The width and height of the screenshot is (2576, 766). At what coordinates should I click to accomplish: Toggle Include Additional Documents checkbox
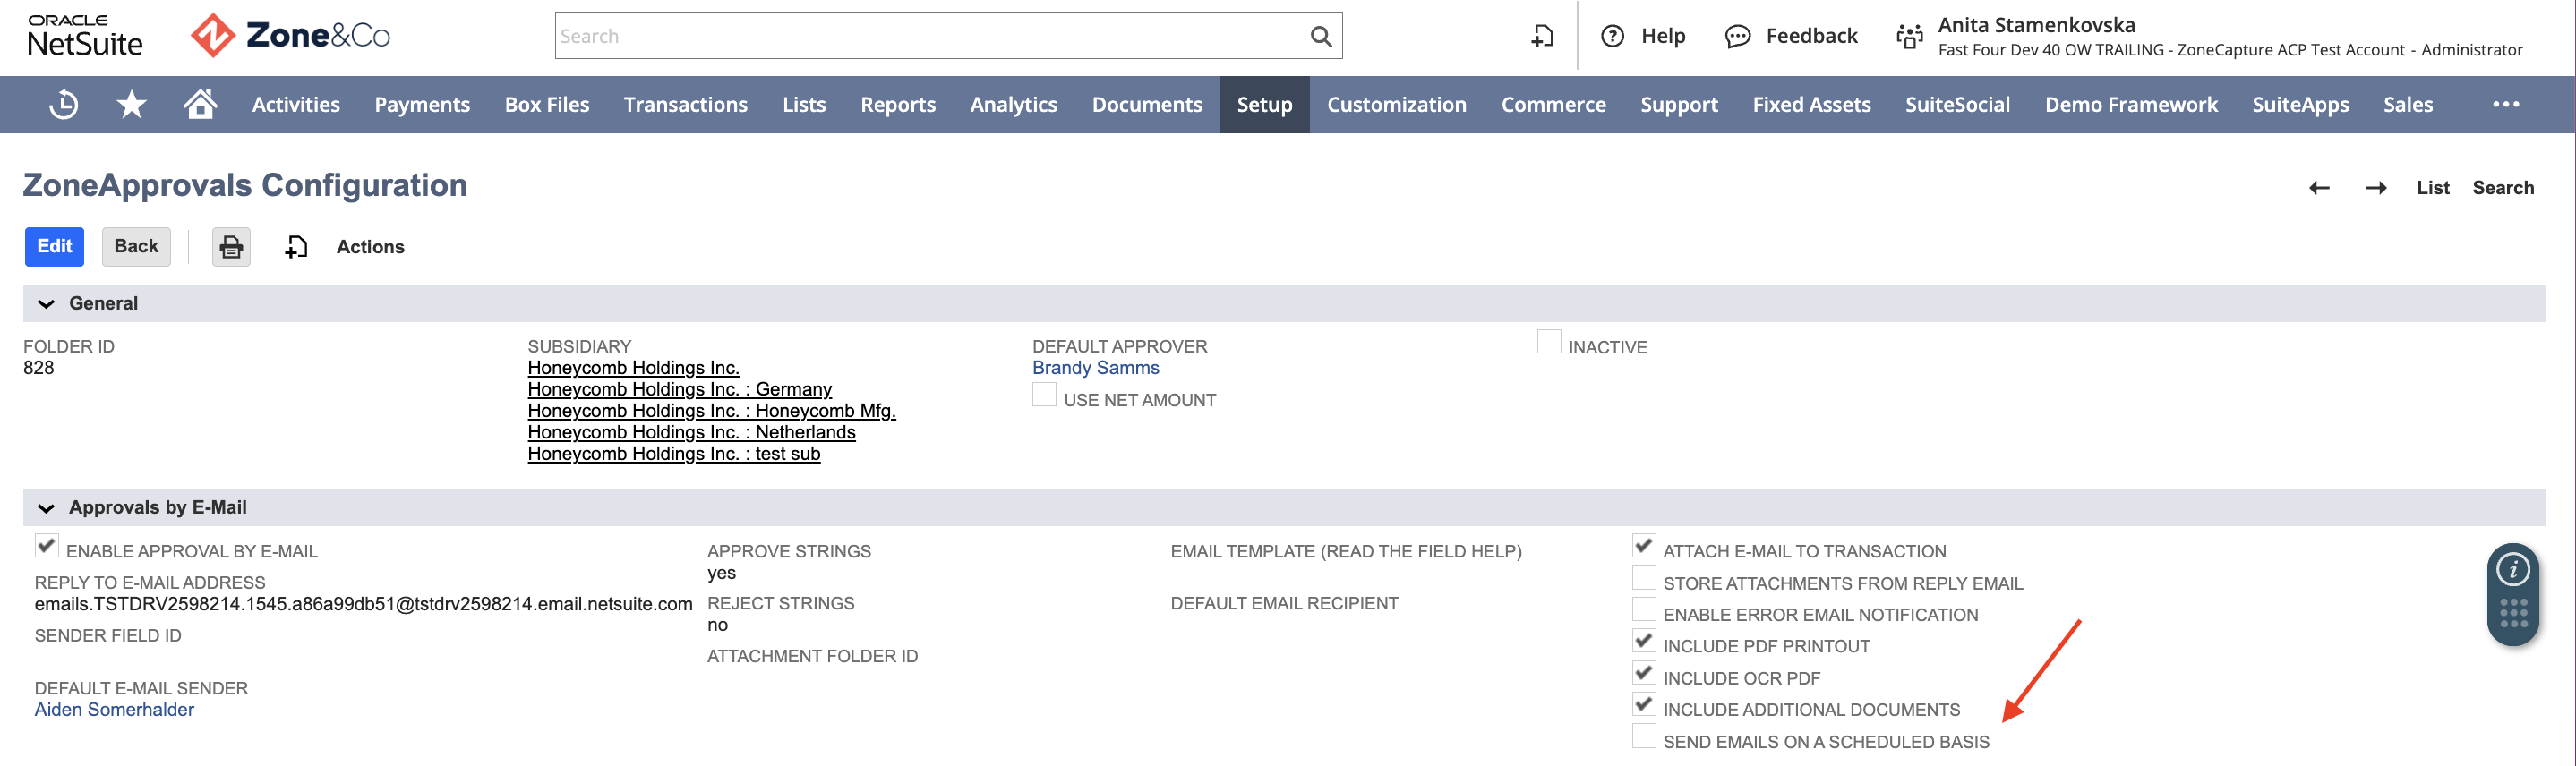pos(1643,704)
